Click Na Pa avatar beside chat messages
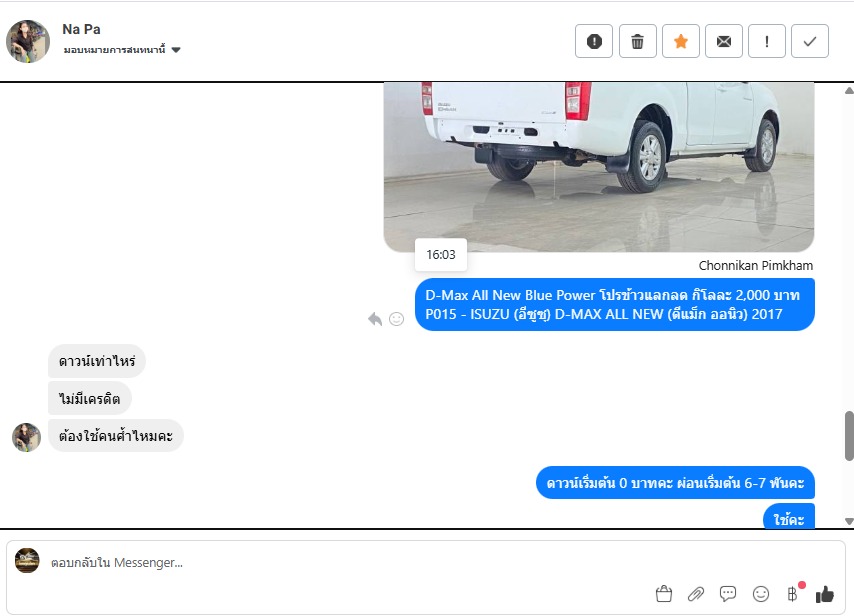The width and height of the screenshot is (854, 616). 26,437
